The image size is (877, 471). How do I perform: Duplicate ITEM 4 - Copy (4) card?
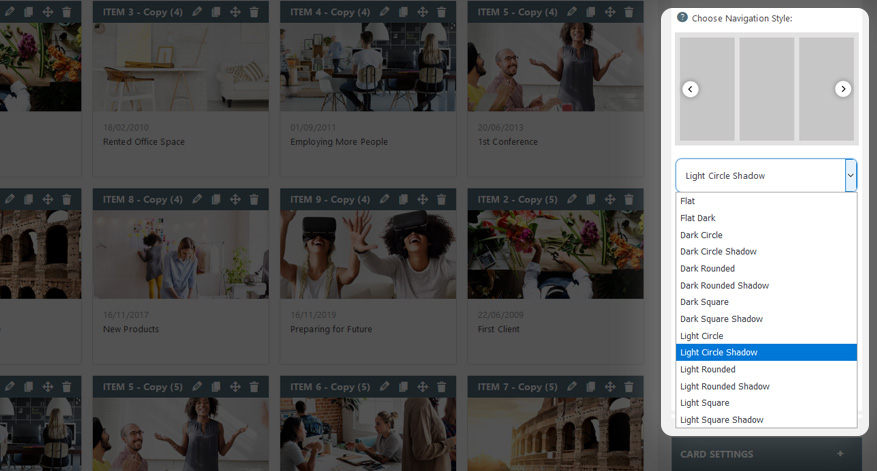(403, 11)
